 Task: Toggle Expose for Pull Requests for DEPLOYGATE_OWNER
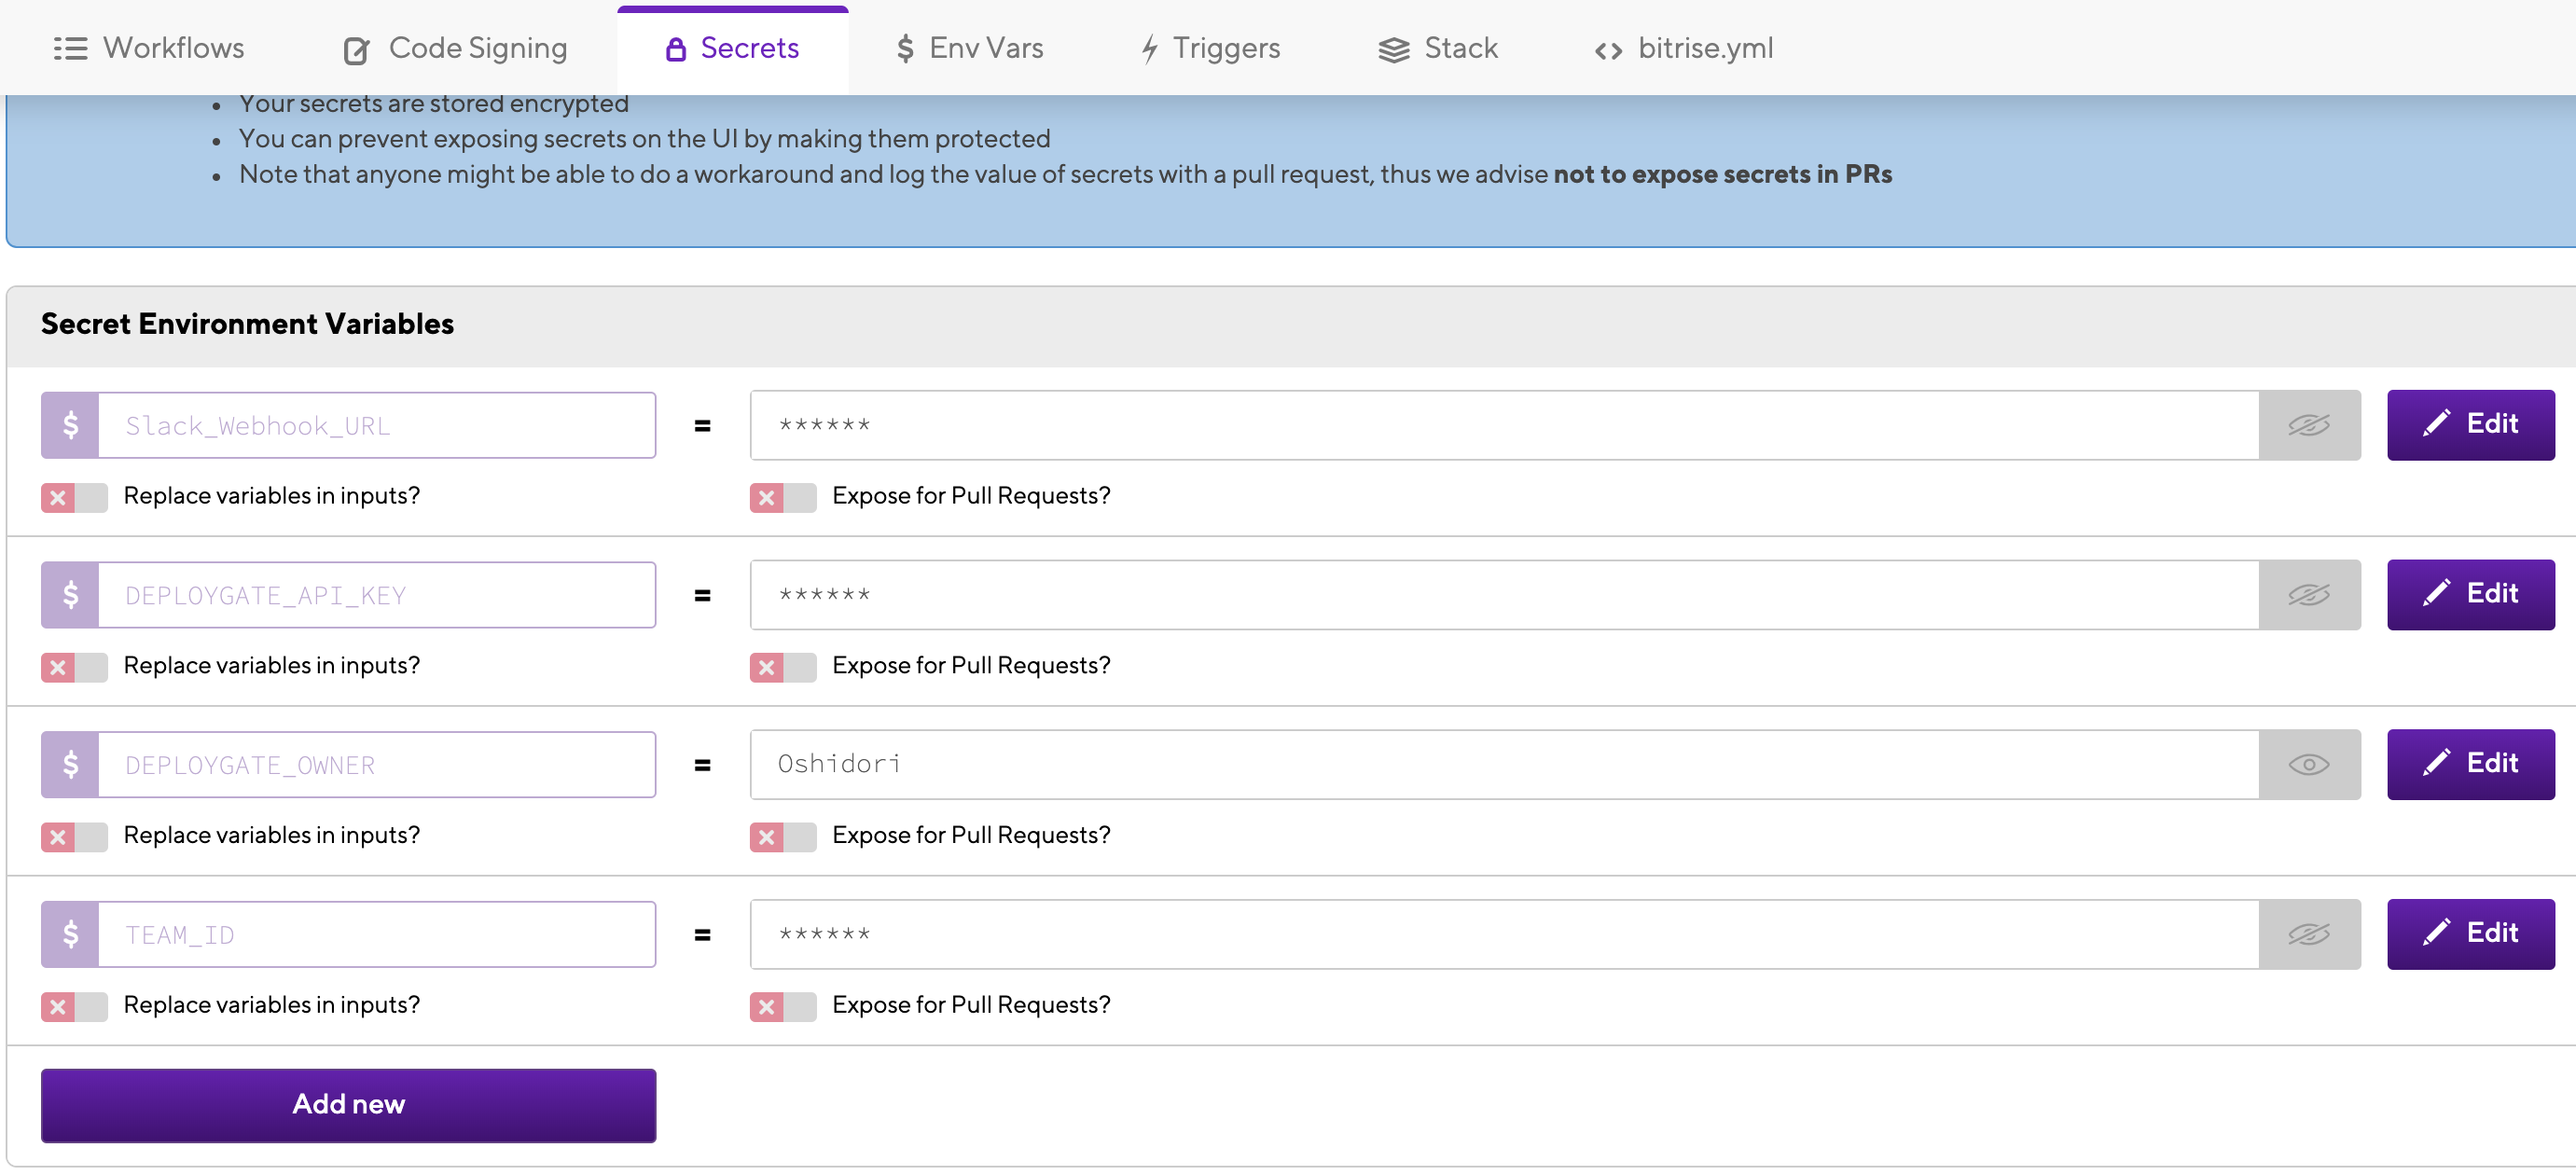pyautogui.click(x=783, y=837)
